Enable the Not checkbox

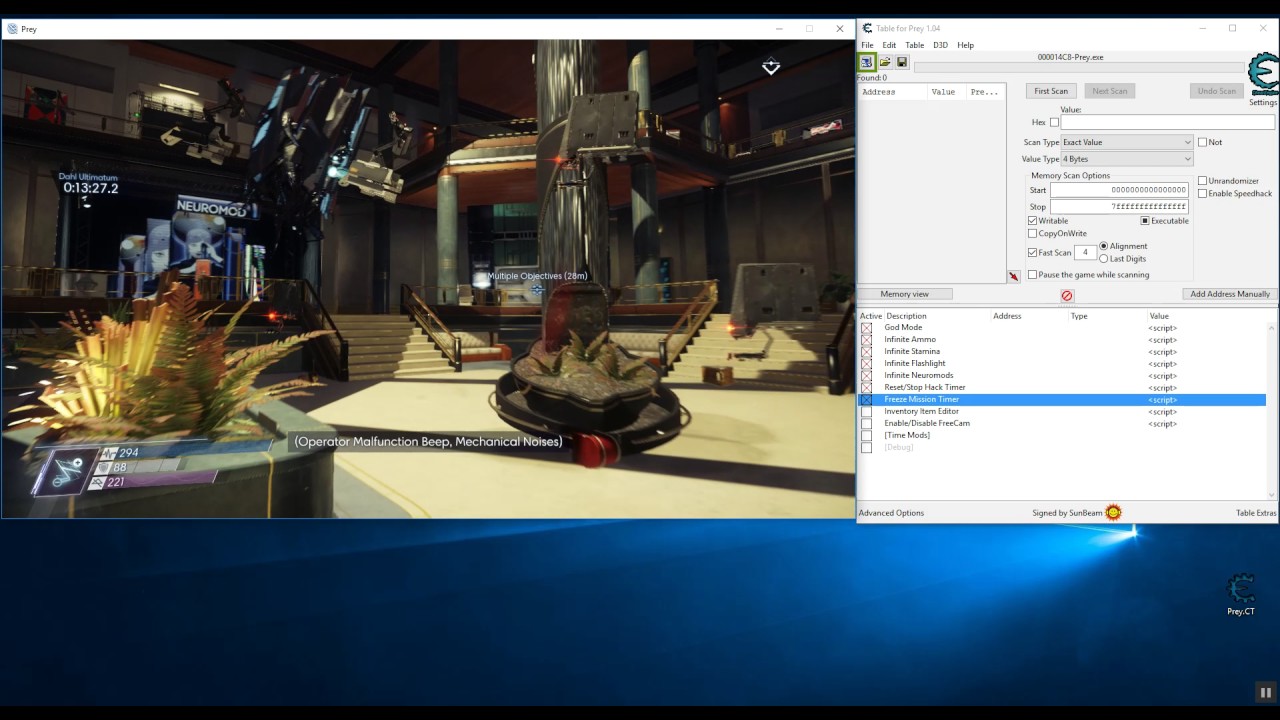1203,142
